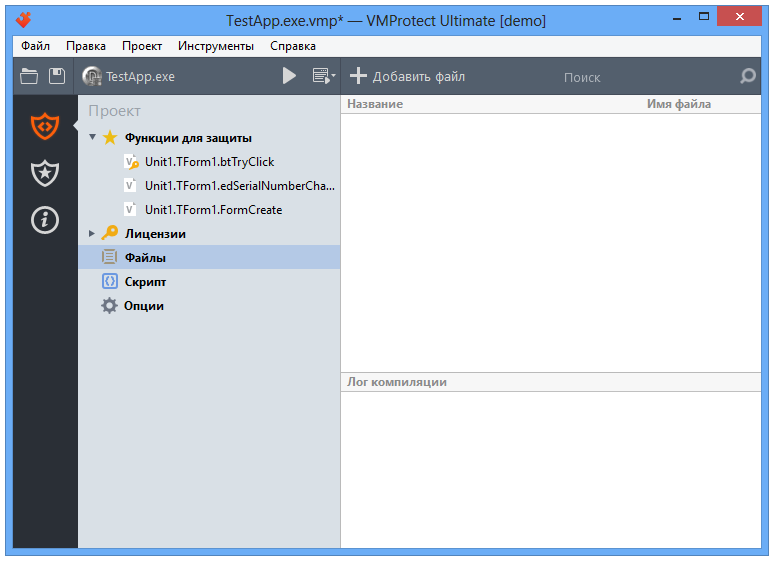Image resolution: width=774 pixels, height=561 pixels.
Task: Maximize the VMProtect window
Action: coord(704,17)
